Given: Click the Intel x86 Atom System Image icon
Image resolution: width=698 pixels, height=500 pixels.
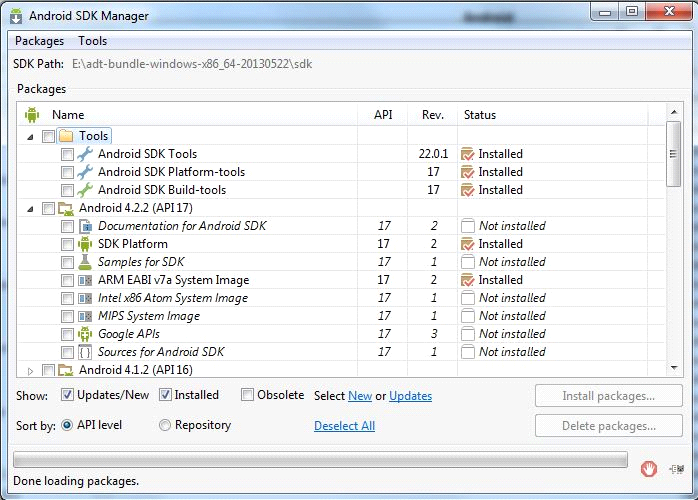Looking at the screenshot, I should point(85,298).
